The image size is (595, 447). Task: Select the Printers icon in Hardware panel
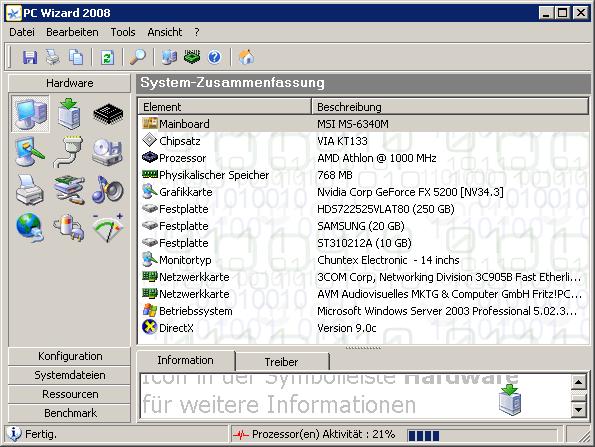30,190
